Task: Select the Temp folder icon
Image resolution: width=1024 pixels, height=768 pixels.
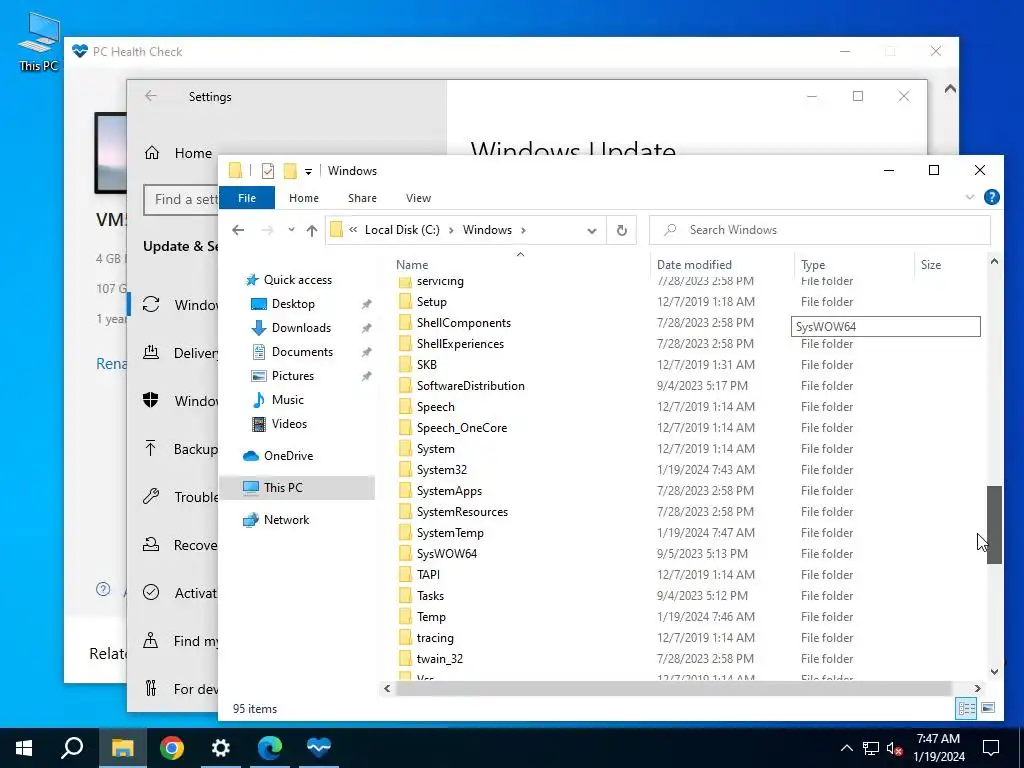Action: point(405,616)
